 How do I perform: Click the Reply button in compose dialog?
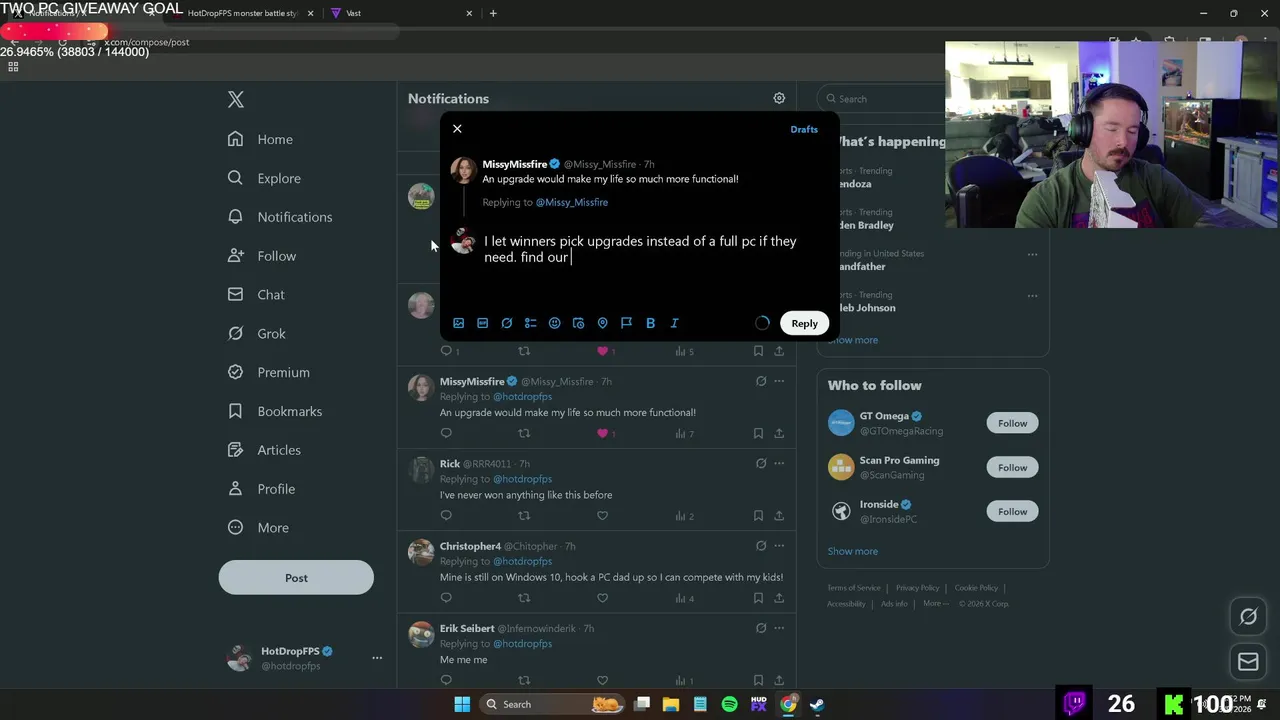pyautogui.click(x=804, y=323)
